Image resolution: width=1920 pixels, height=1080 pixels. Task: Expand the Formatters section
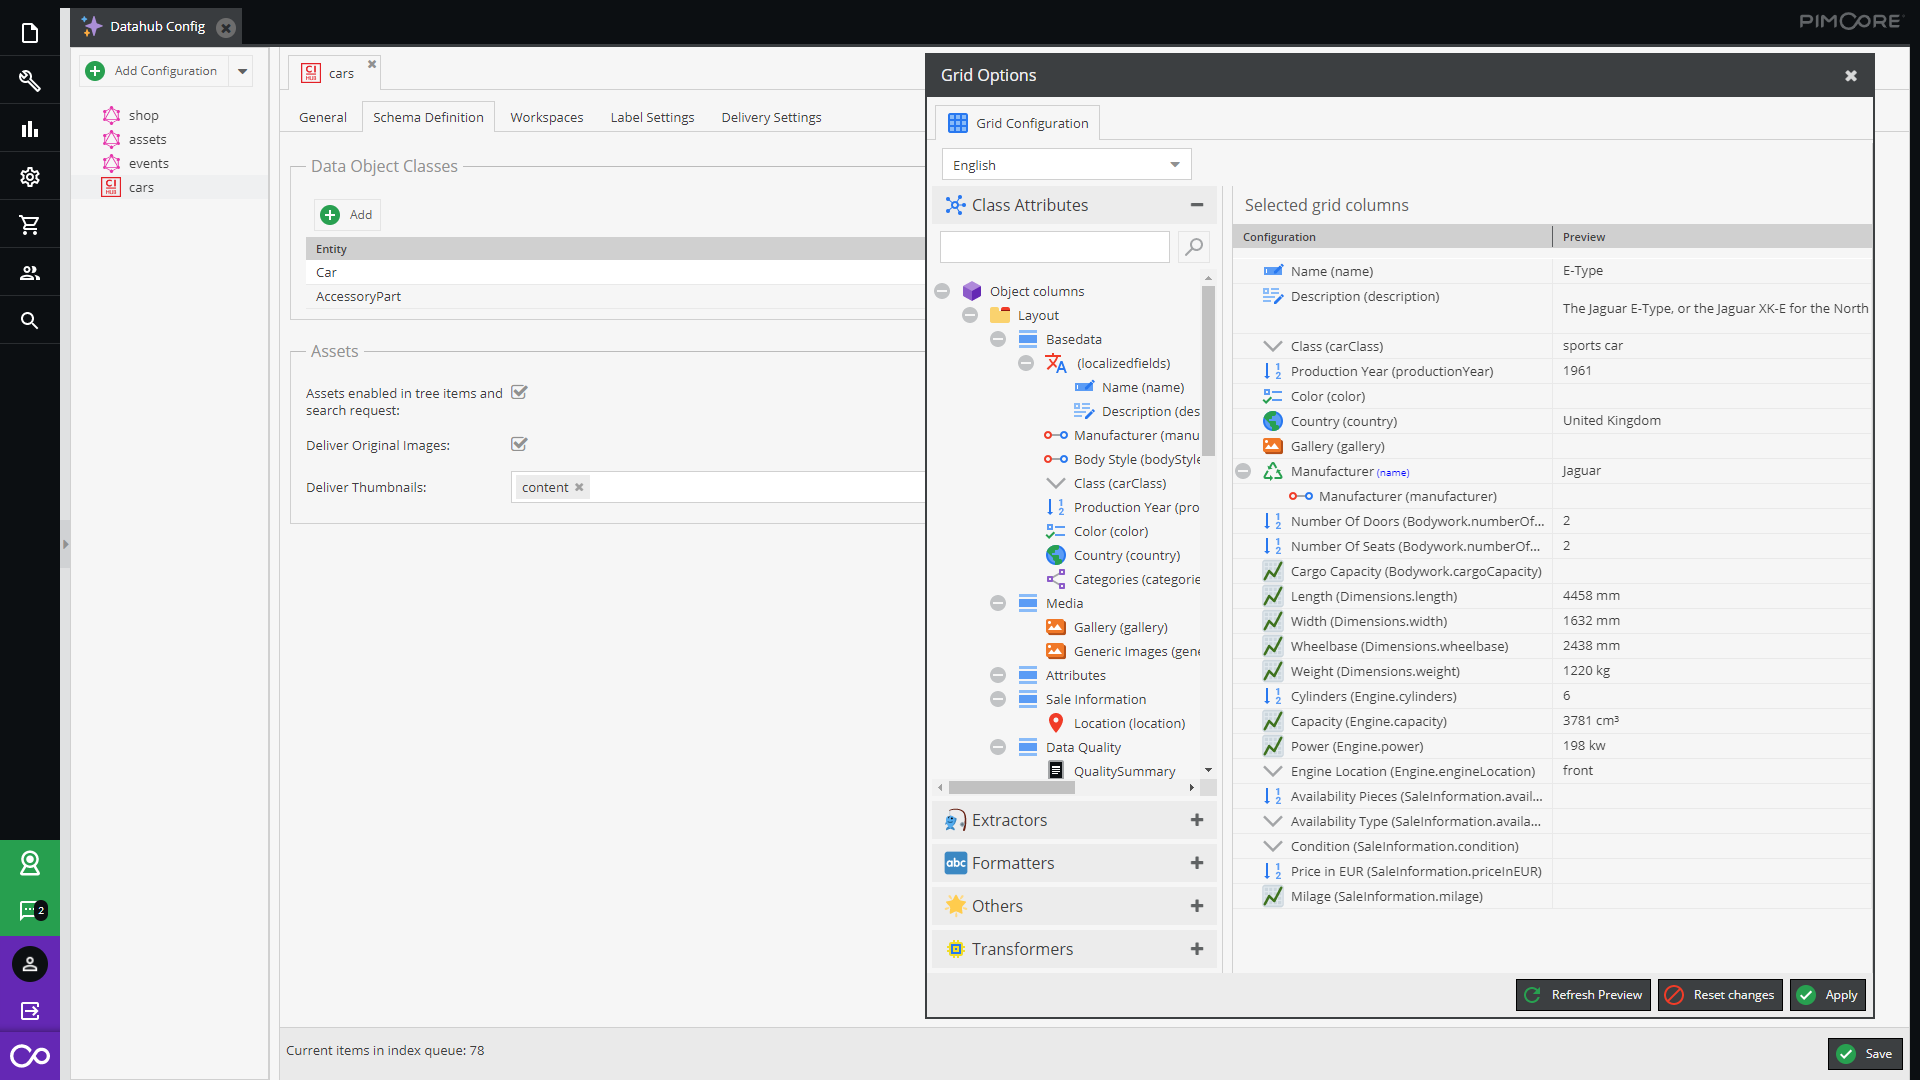(1196, 862)
